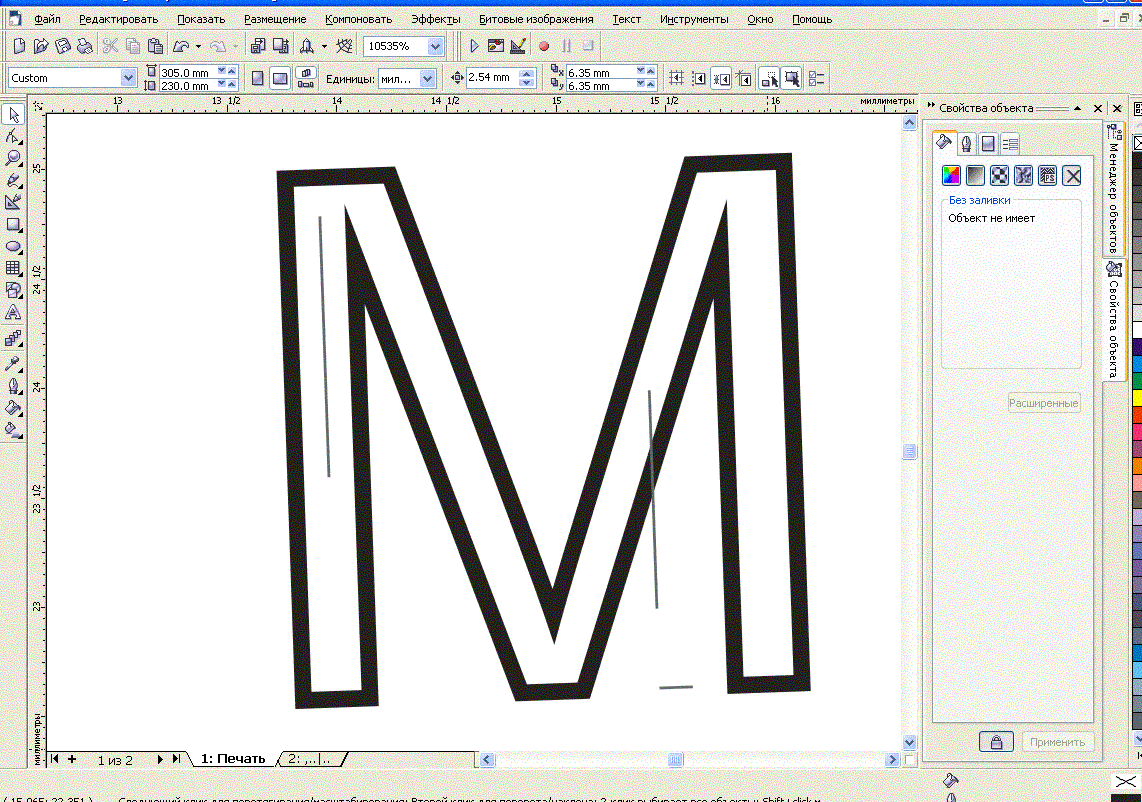Toggle Snap to Objects
This screenshot has width=1142, height=802.
tap(722, 78)
